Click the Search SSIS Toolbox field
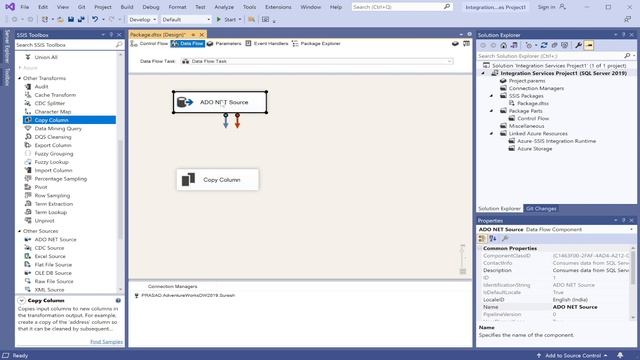This screenshot has width=640, height=360. point(69,45)
